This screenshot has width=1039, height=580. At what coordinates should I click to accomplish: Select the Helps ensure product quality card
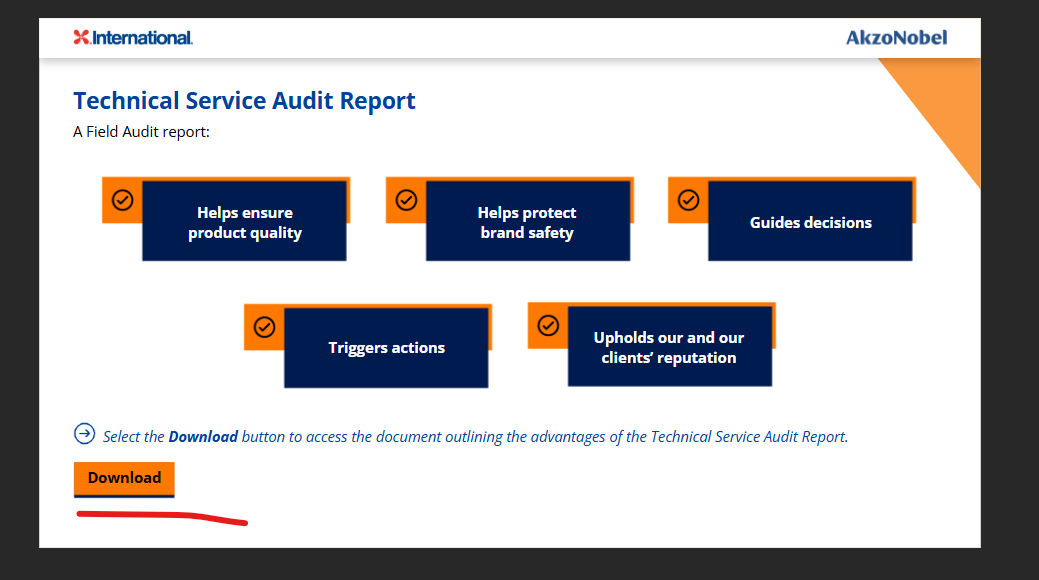(244, 222)
